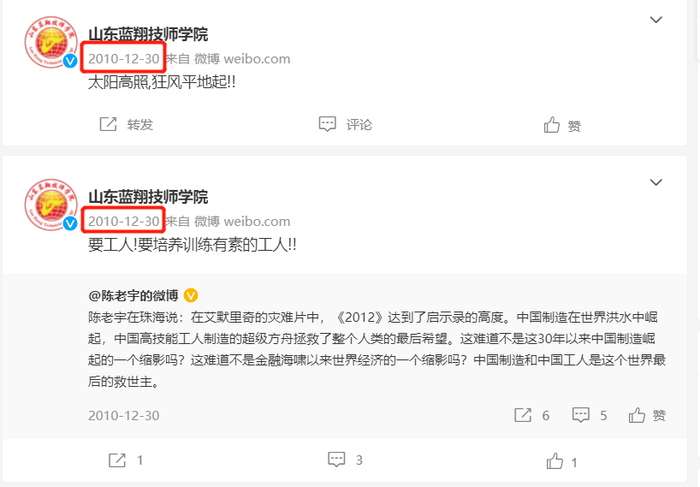Click first post's 2010-12-30 timestamp
Viewport: 700px width, 487px height.
click(x=124, y=58)
